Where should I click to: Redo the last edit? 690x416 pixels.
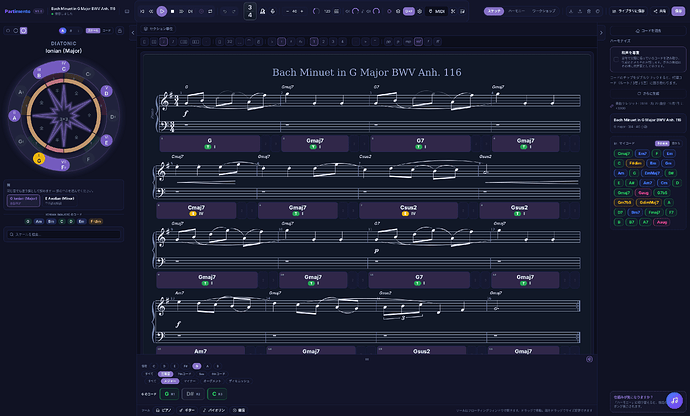click(x=234, y=11)
